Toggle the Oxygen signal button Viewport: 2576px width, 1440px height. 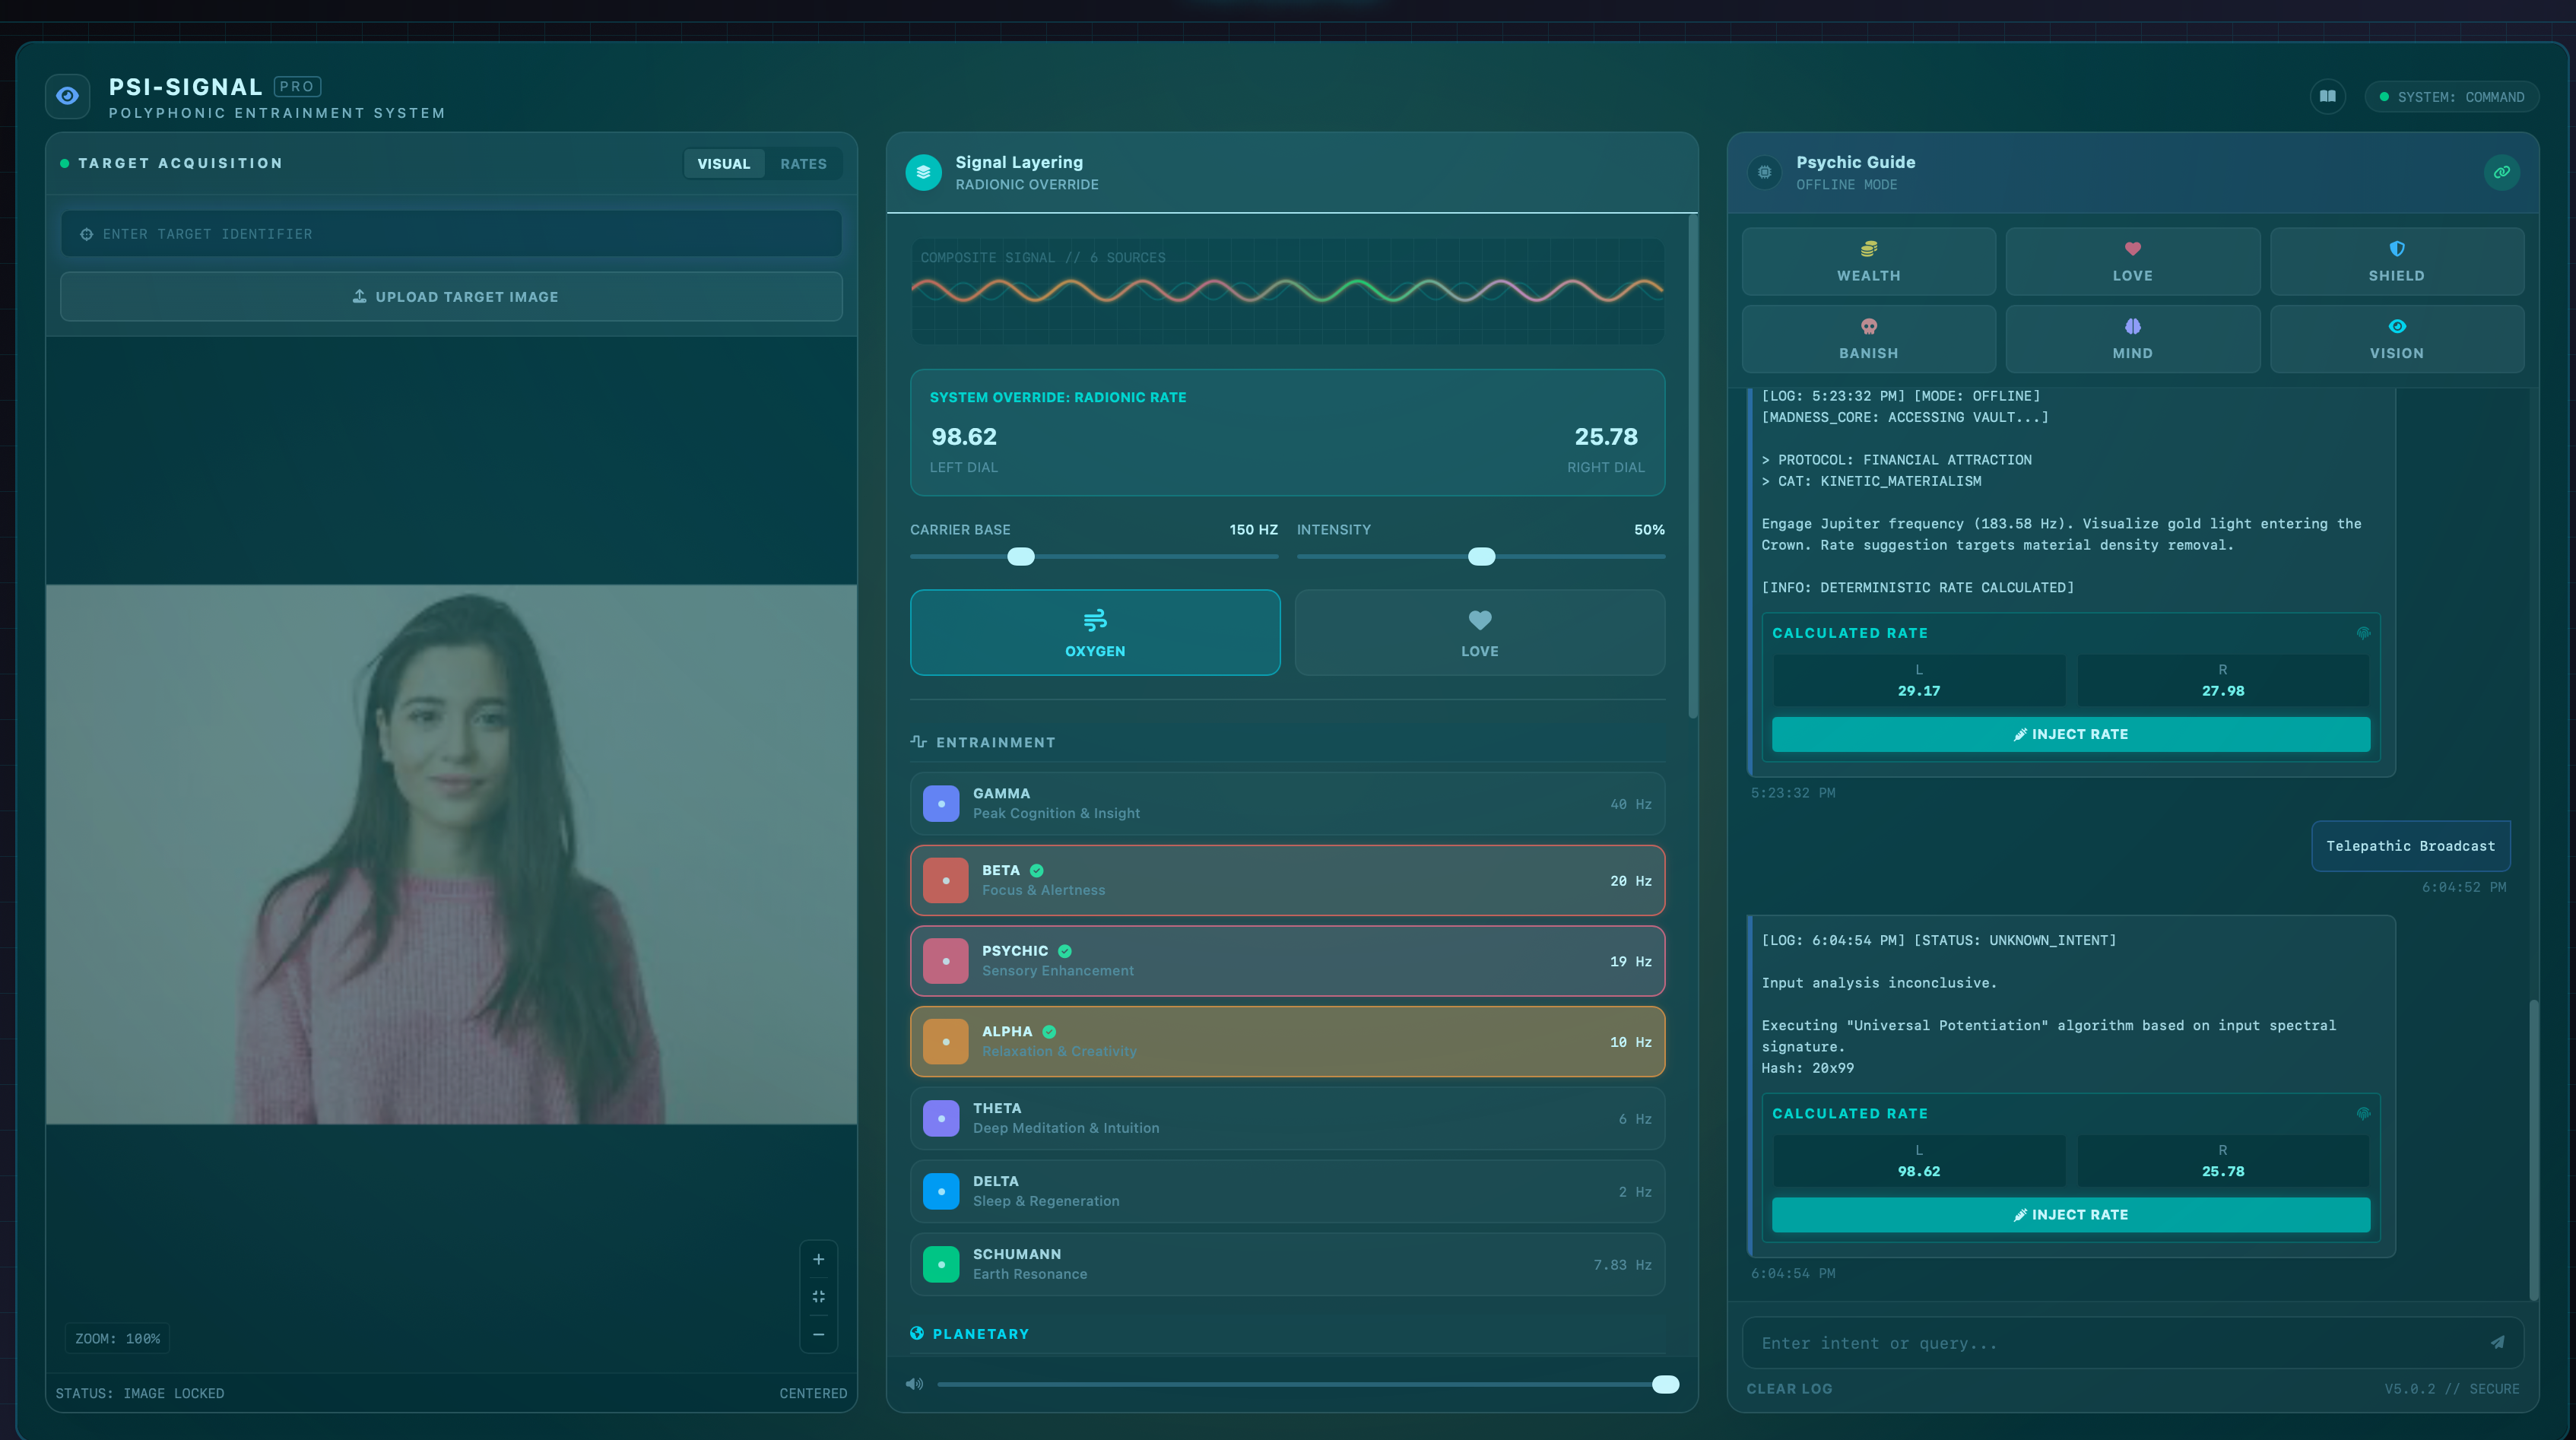(x=1094, y=632)
